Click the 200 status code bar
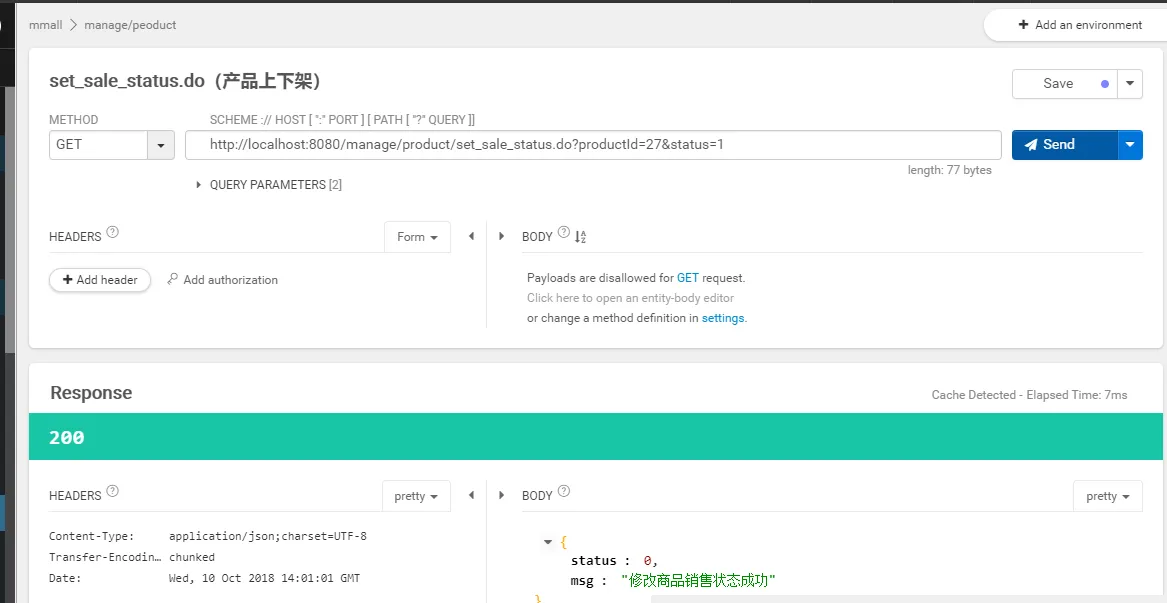1167x603 pixels. pyautogui.click(x=595, y=437)
